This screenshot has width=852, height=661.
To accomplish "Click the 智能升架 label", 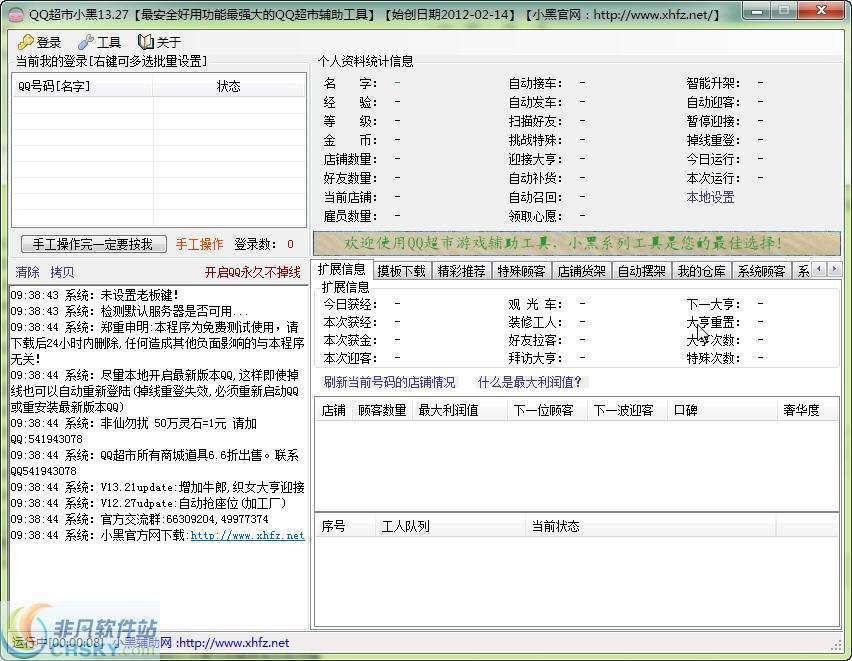I will (x=713, y=83).
